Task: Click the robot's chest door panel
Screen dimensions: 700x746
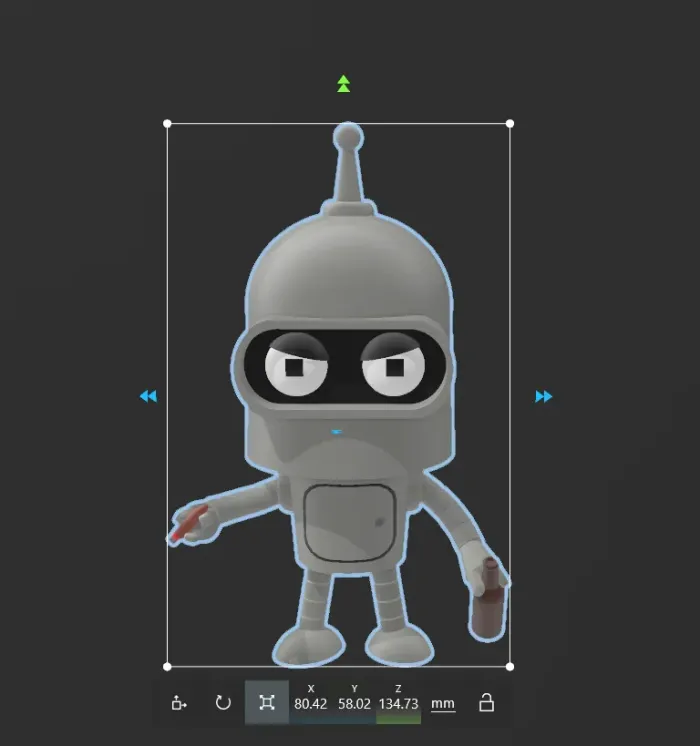Action: (347, 519)
